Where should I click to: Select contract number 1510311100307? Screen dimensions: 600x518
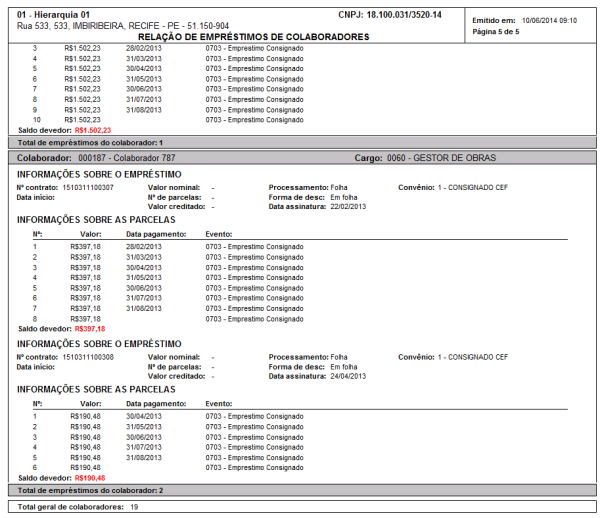[x=88, y=188]
